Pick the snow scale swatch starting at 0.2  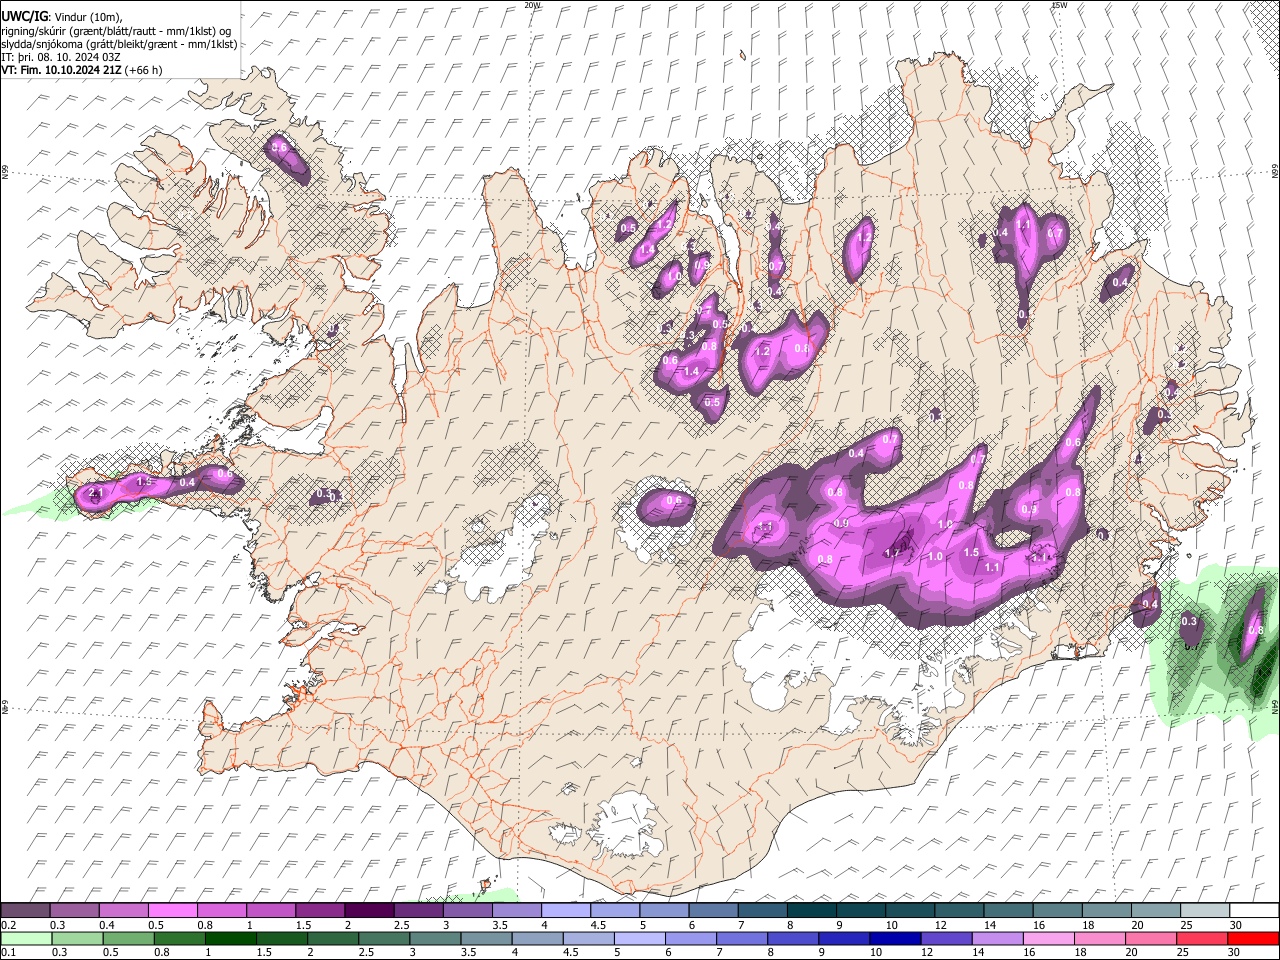pyautogui.click(x=25, y=910)
